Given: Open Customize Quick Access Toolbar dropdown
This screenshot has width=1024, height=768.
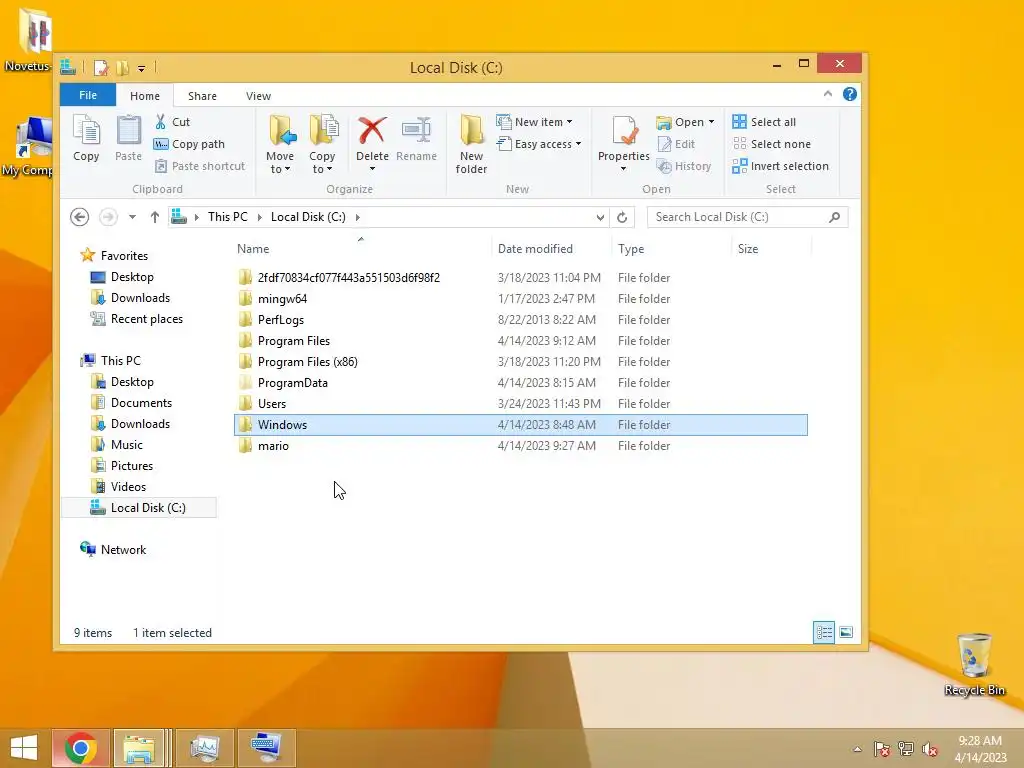Looking at the screenshot, I should 141,68.
